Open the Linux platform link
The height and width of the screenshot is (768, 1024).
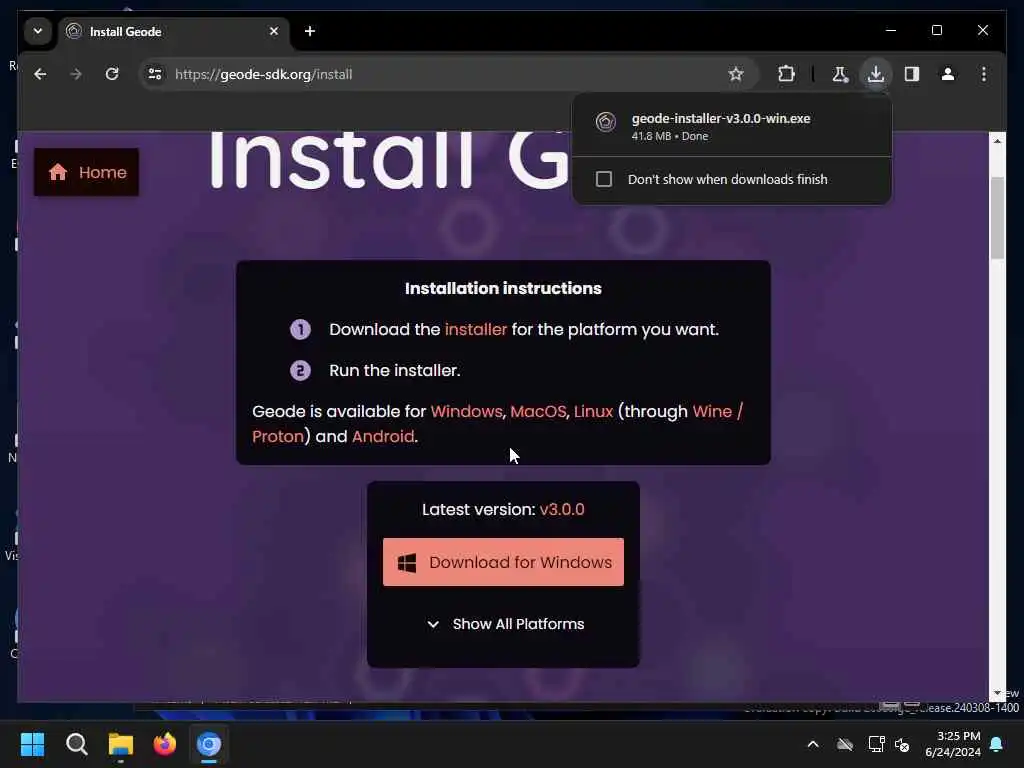593,411
